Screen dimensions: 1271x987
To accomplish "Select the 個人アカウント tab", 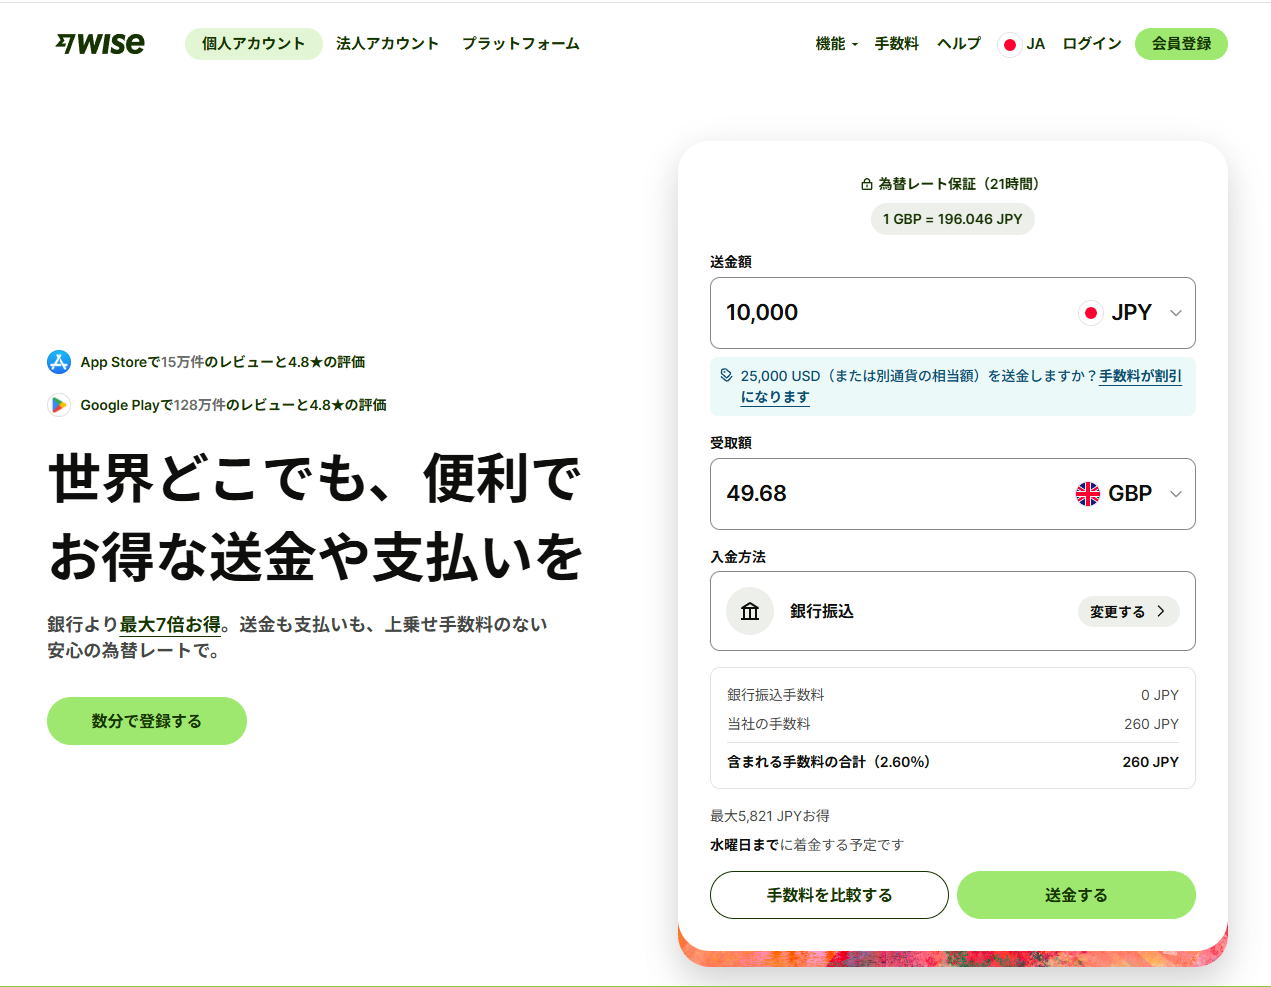I will tap(254, 44).
